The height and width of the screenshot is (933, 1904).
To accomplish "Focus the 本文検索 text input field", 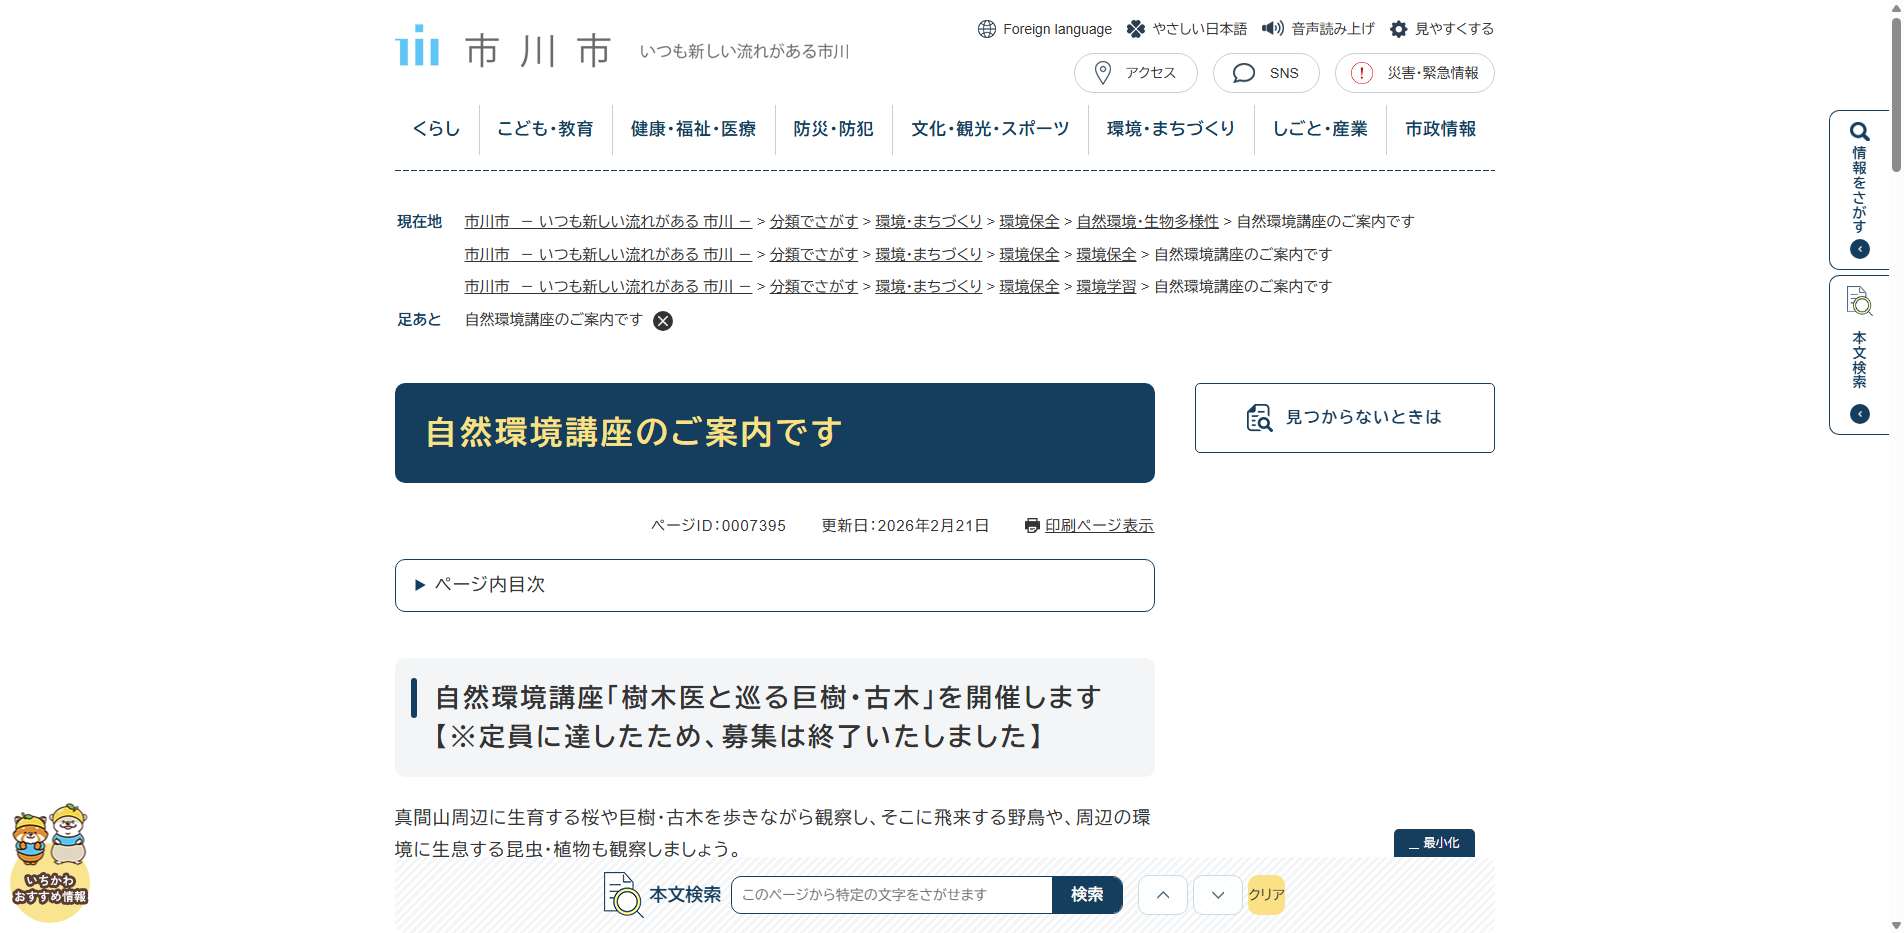I will tap(890, 895).
